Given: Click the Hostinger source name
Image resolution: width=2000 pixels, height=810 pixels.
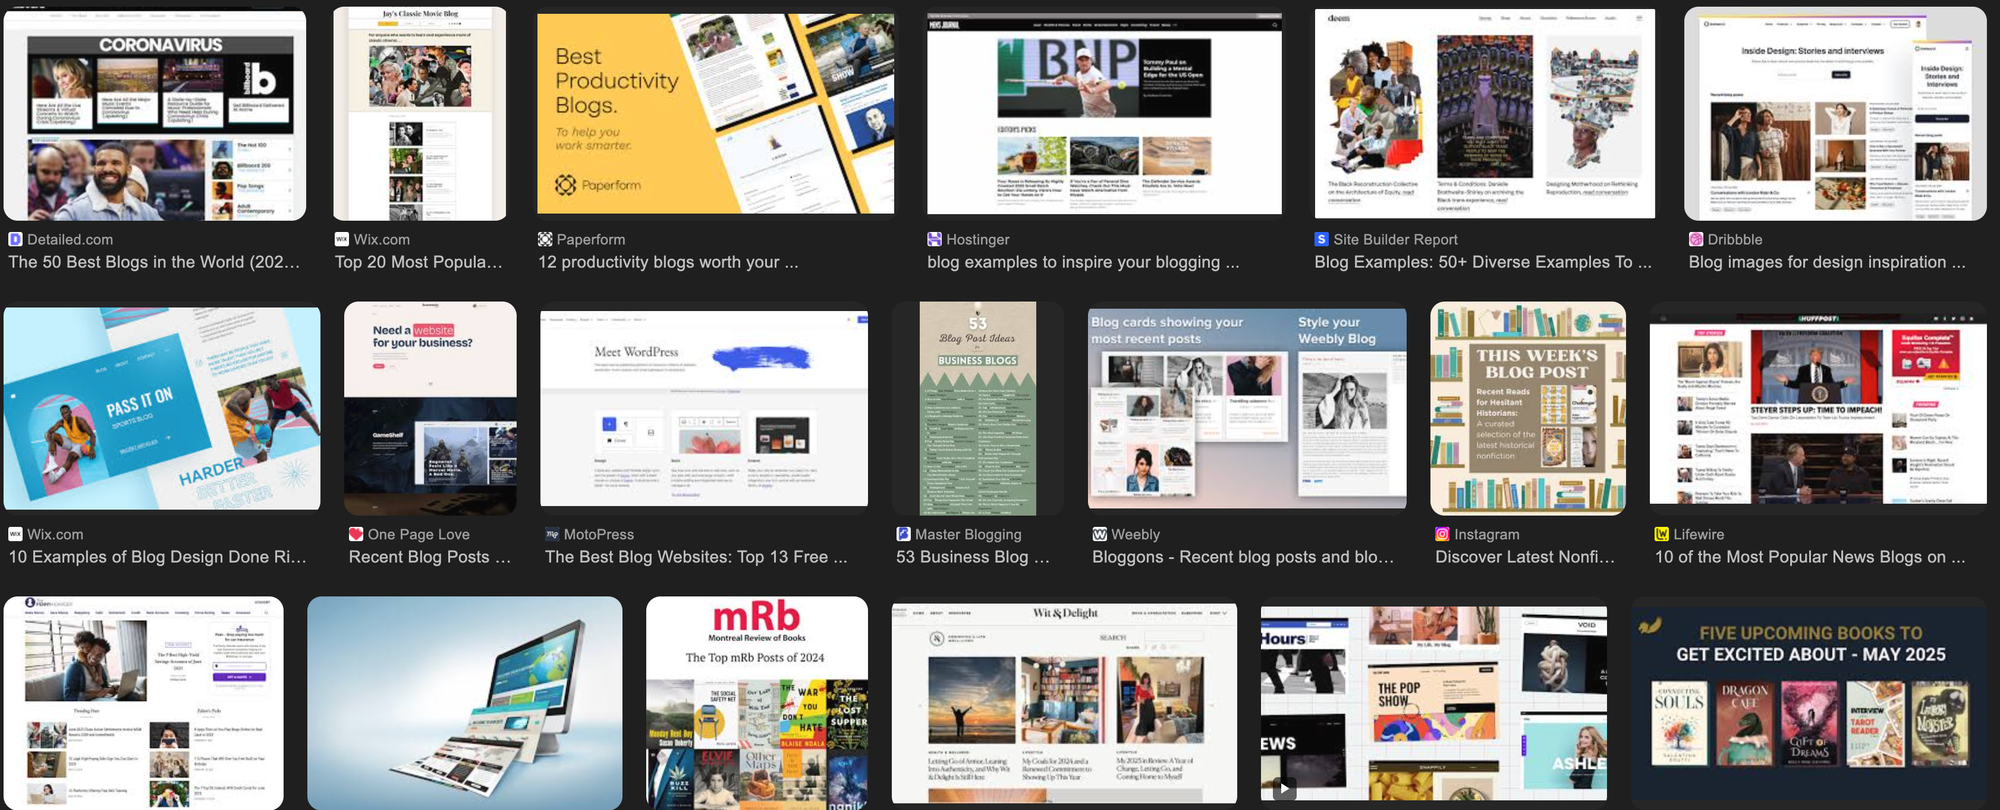Looking at the screenshot, I should click(x=978, y=239).
